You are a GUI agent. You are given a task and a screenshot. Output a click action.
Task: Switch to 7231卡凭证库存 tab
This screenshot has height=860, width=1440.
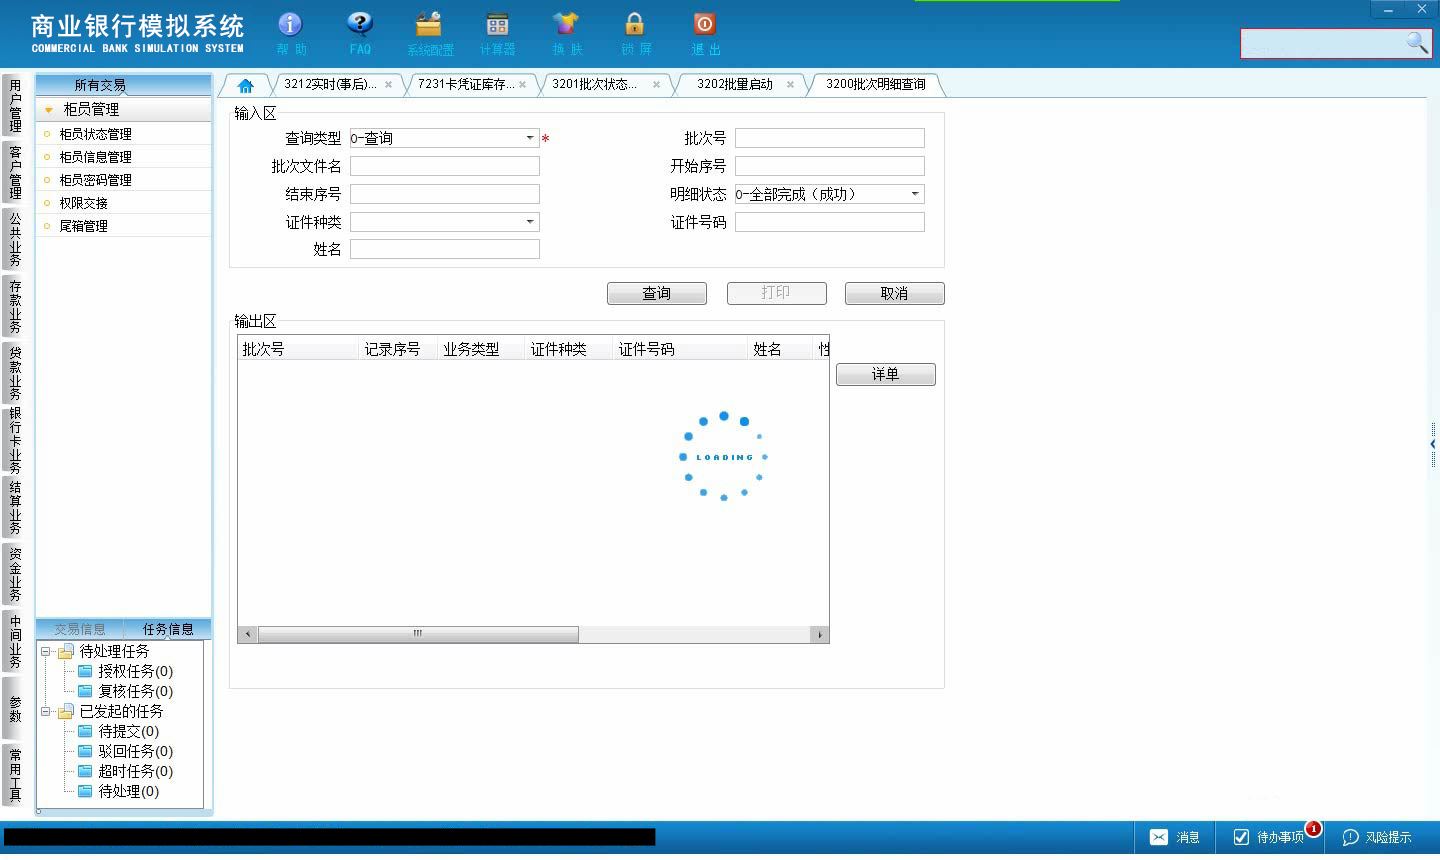pyautogui.click(x=466, y=85)
